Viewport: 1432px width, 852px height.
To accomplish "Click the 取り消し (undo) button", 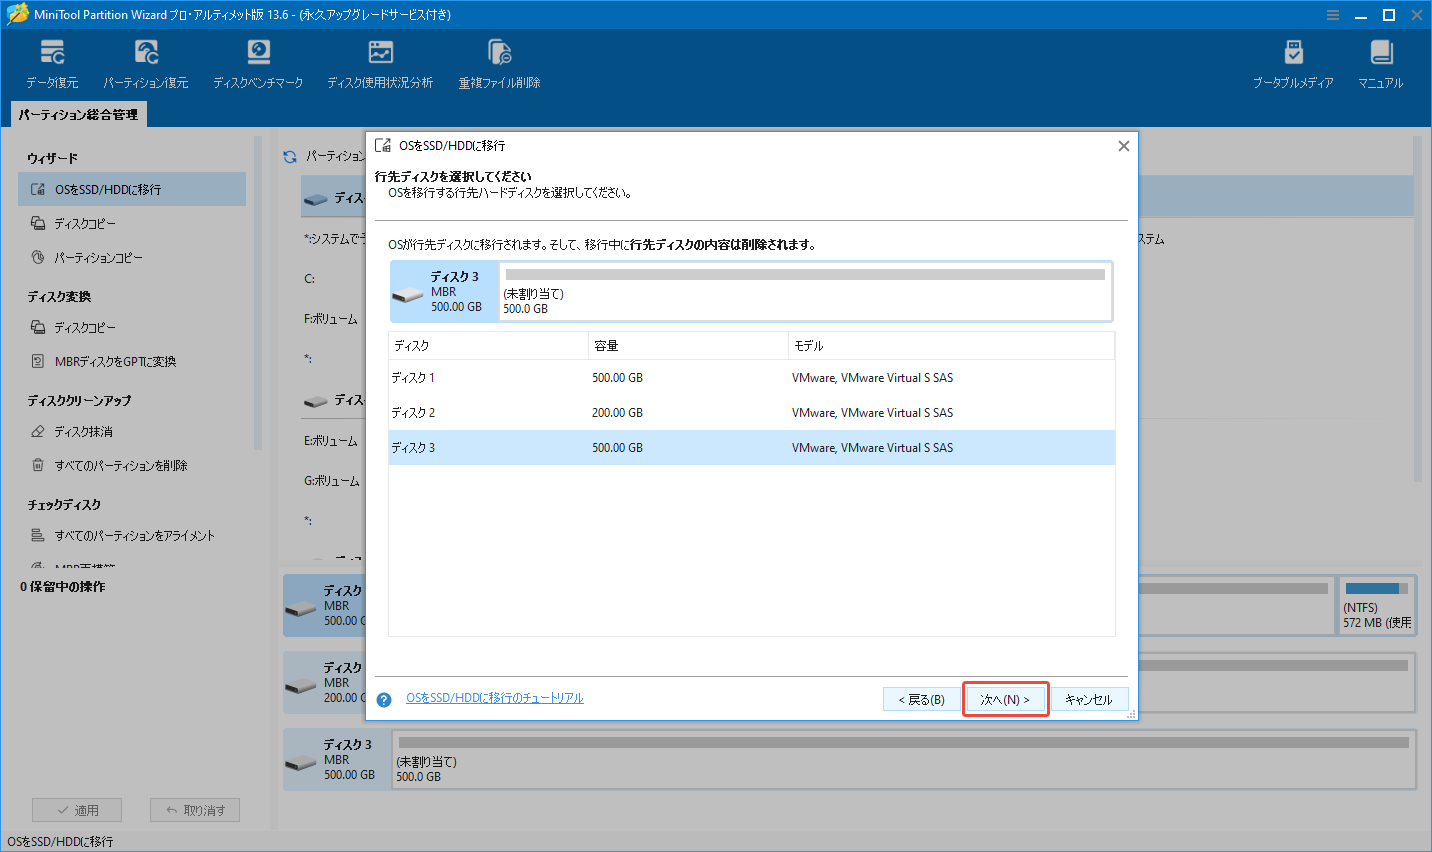I will click(194, 809).
